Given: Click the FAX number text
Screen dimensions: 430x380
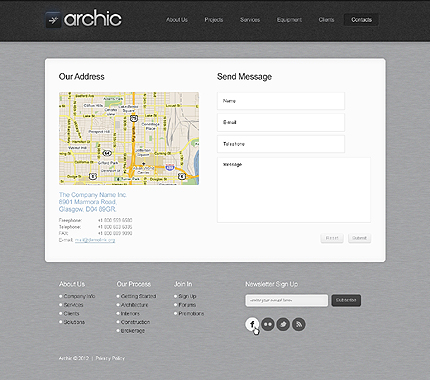Looking at the screenshot, I should [115, 233].
